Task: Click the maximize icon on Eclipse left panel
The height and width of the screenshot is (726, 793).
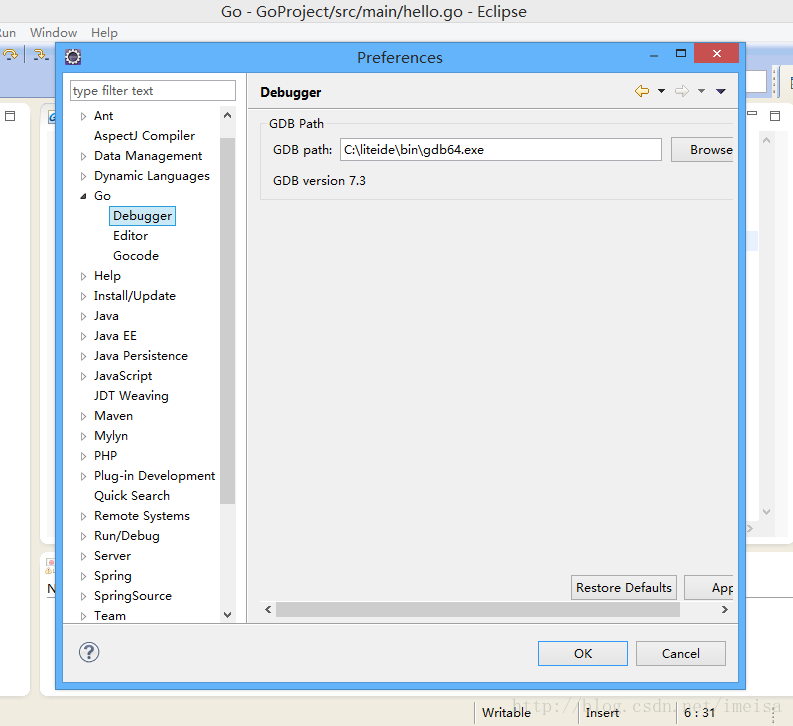Action: pyautogui.click(x=10, y=116)
